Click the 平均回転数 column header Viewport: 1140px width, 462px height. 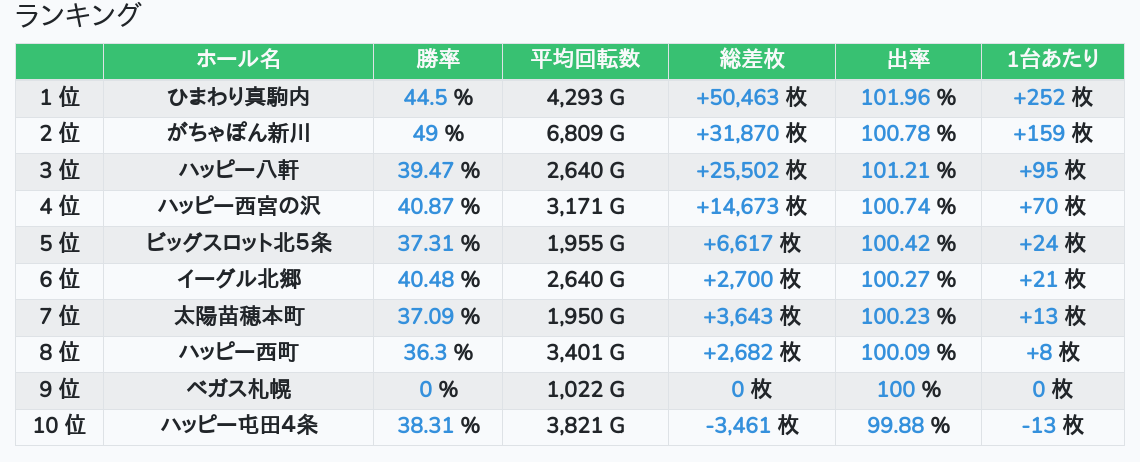click(585, 60)
